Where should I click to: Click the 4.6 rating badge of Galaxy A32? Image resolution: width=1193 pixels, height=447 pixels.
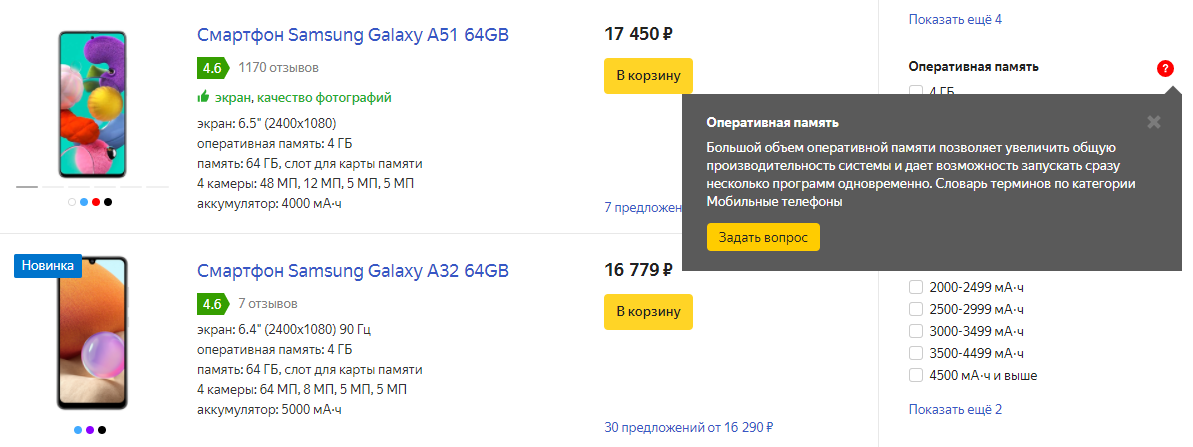pos(212,303)
